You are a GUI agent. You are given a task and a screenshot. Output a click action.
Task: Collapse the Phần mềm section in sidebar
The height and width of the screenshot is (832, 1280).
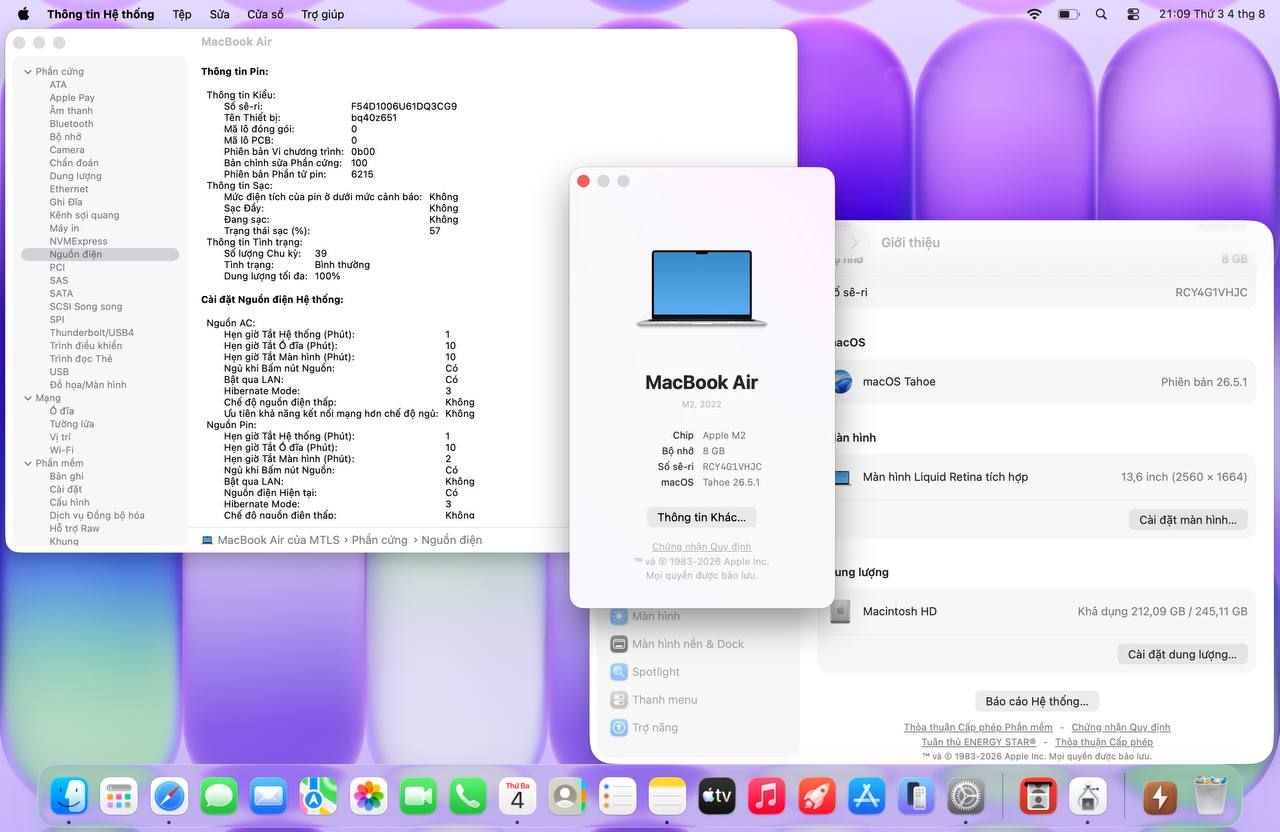click(27, 464)
